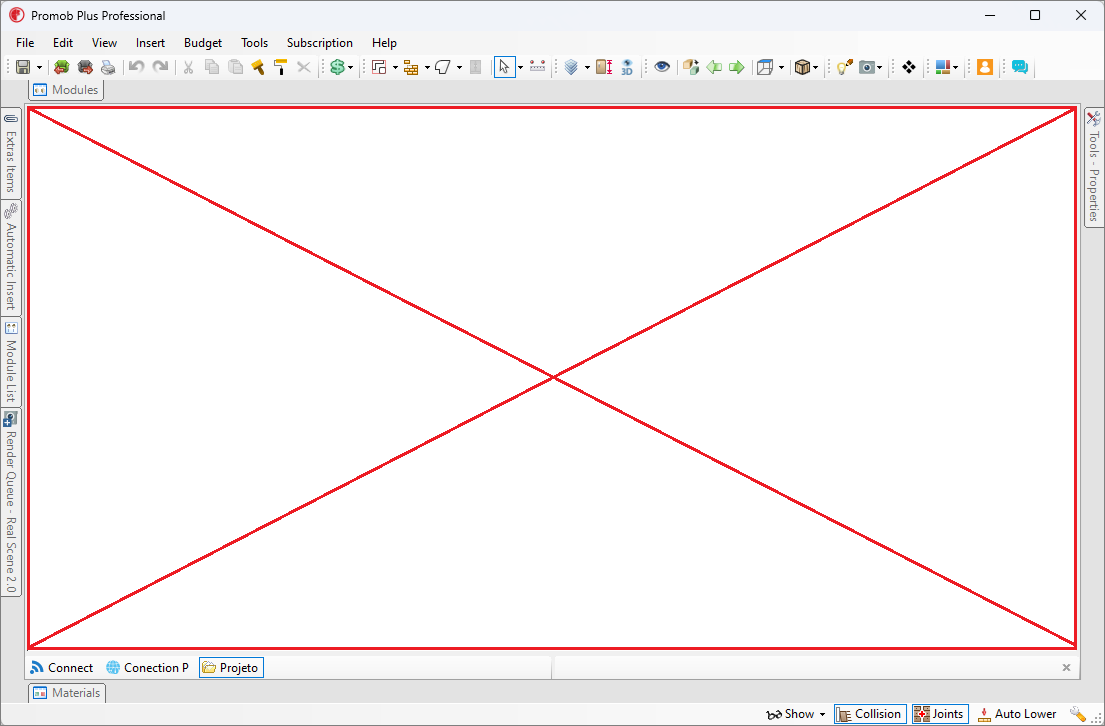Click the colored layout squares icon
This screenshot has width=1105, height=726.
[x=943, y=67]
